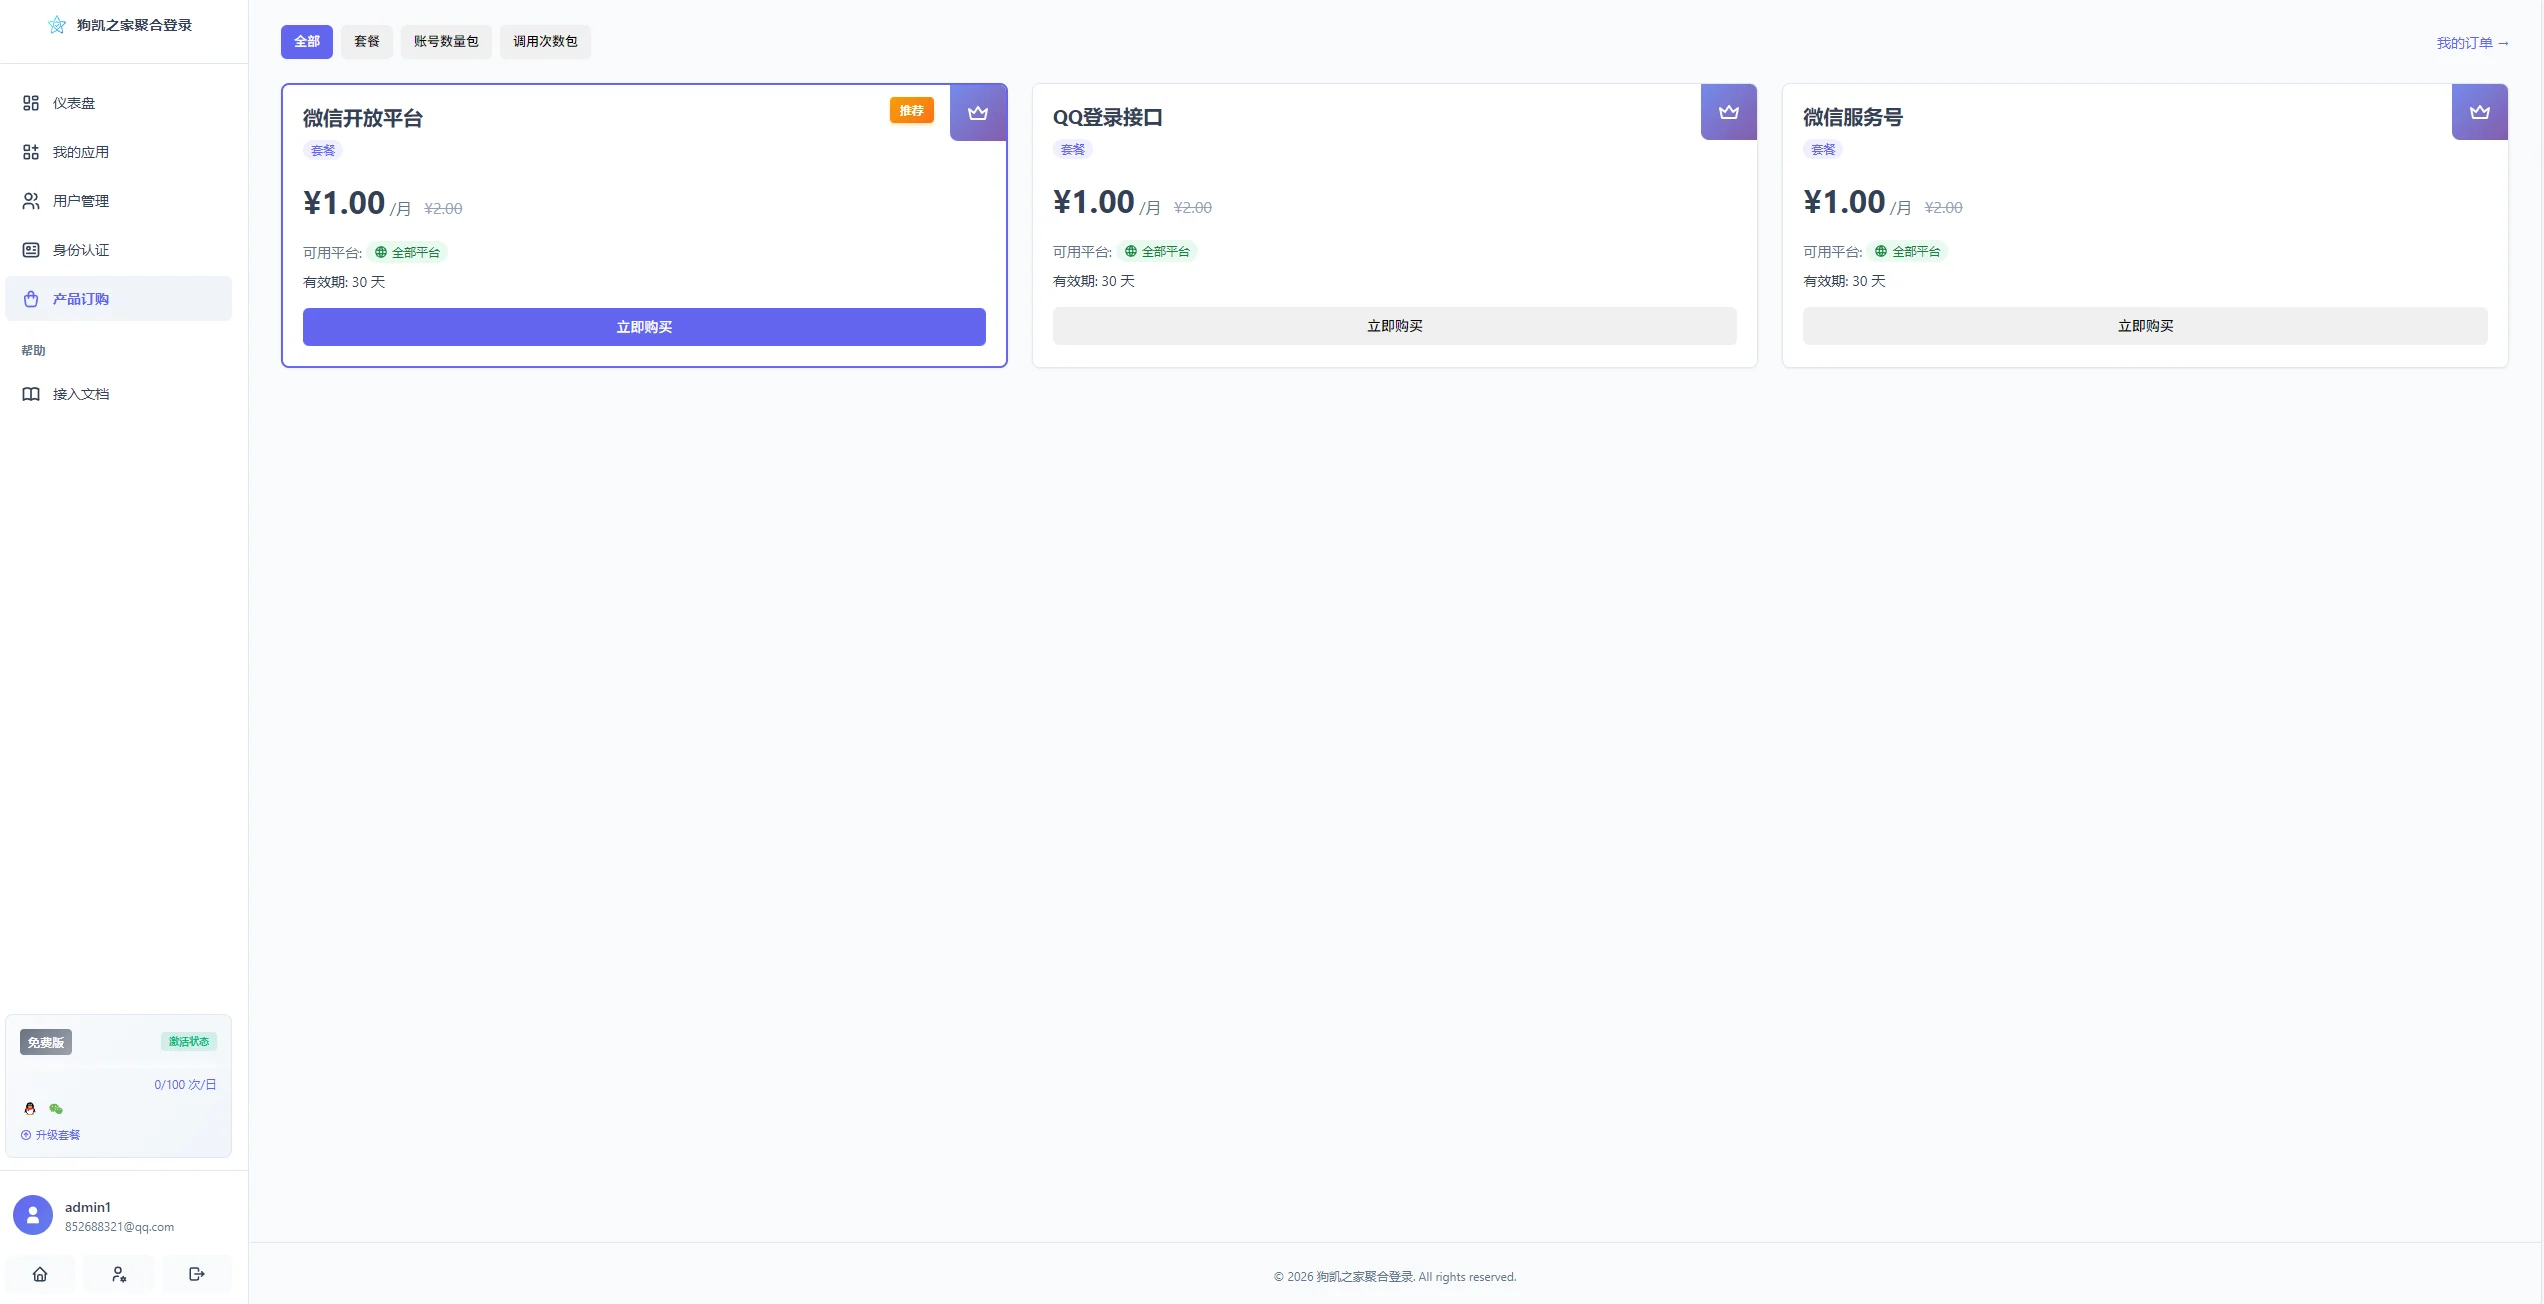
Task: Switch to 全部 filter tab
Action: coord(307,41)
